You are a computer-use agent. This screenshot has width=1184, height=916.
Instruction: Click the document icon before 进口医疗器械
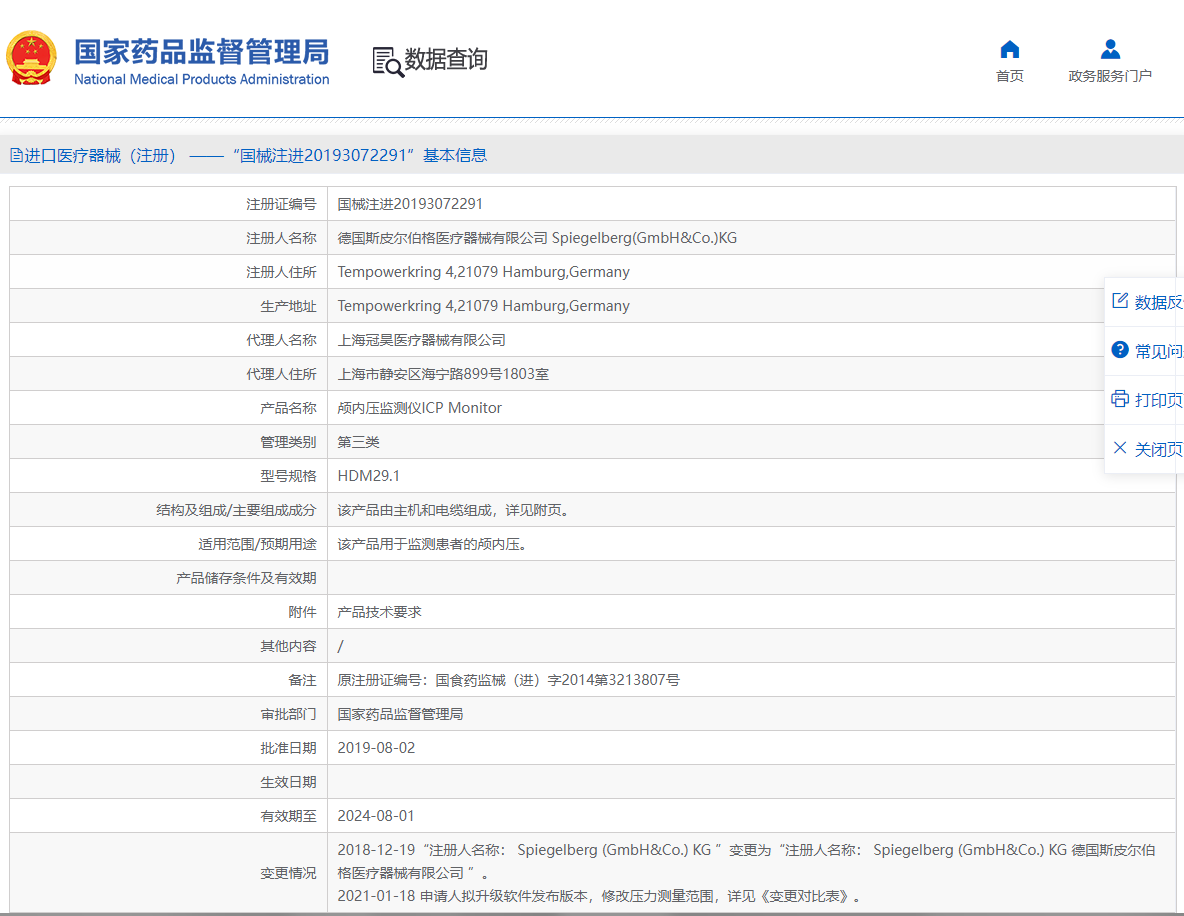[x=16, y=156]
